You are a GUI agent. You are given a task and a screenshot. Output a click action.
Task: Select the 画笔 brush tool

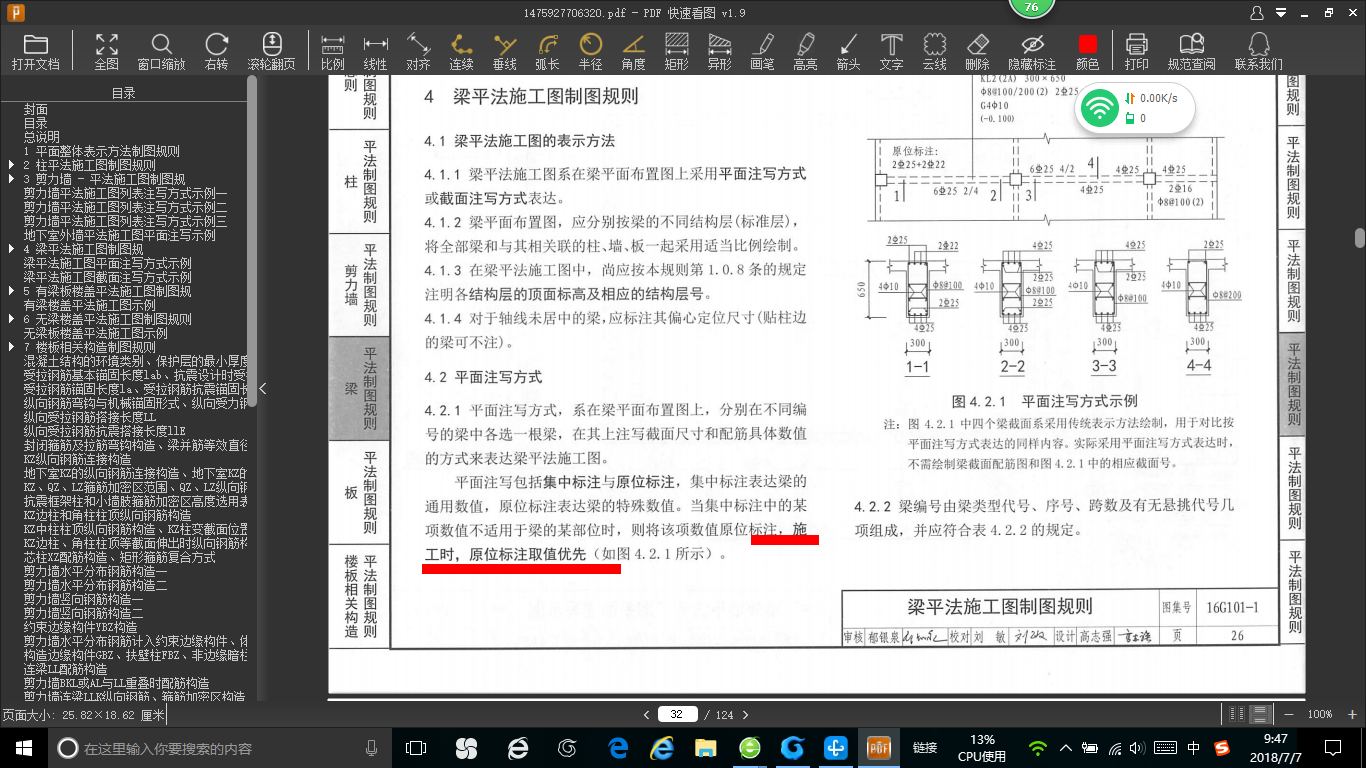pos(762,52)
